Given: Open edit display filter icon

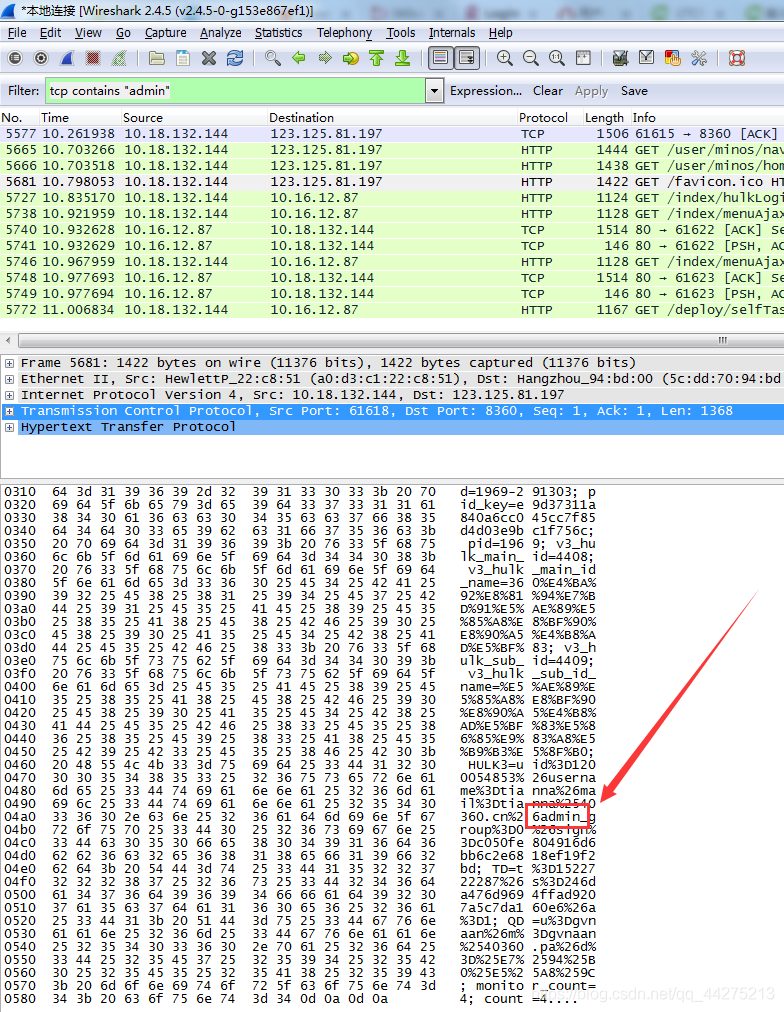Looking at the screenshot, I should (647, 58).
